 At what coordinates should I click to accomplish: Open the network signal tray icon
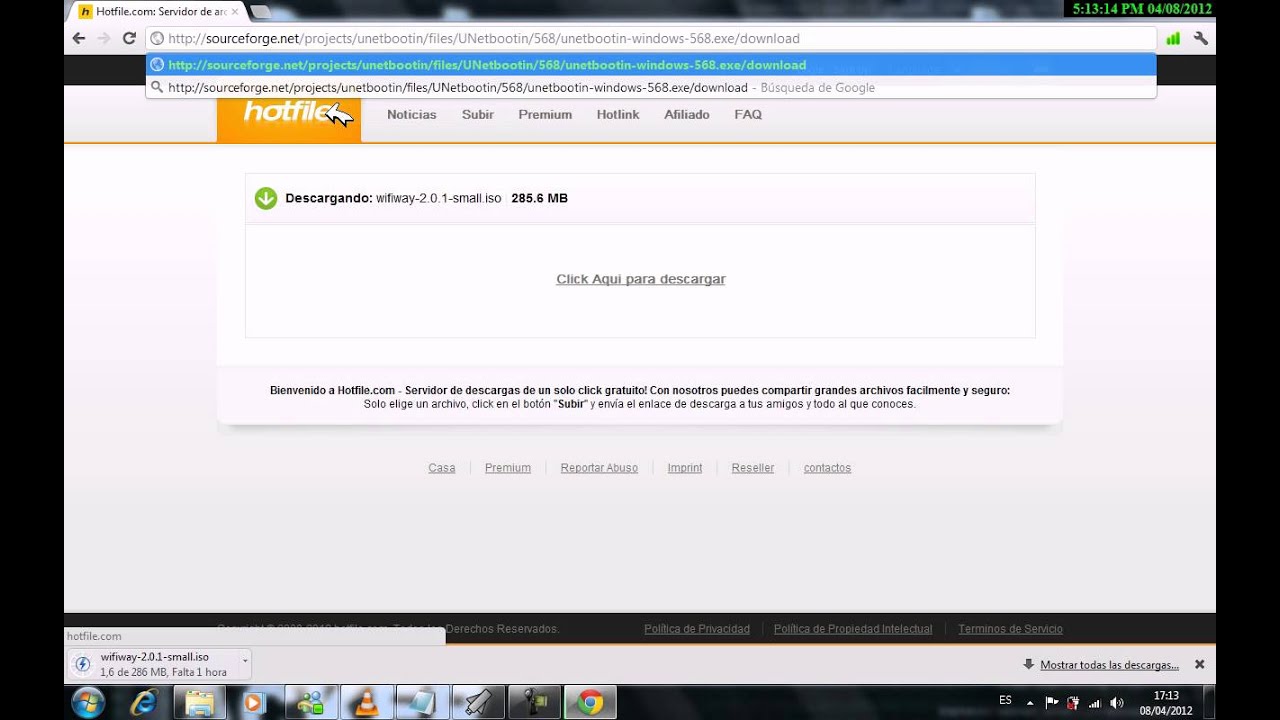[x=1094, y=702]
